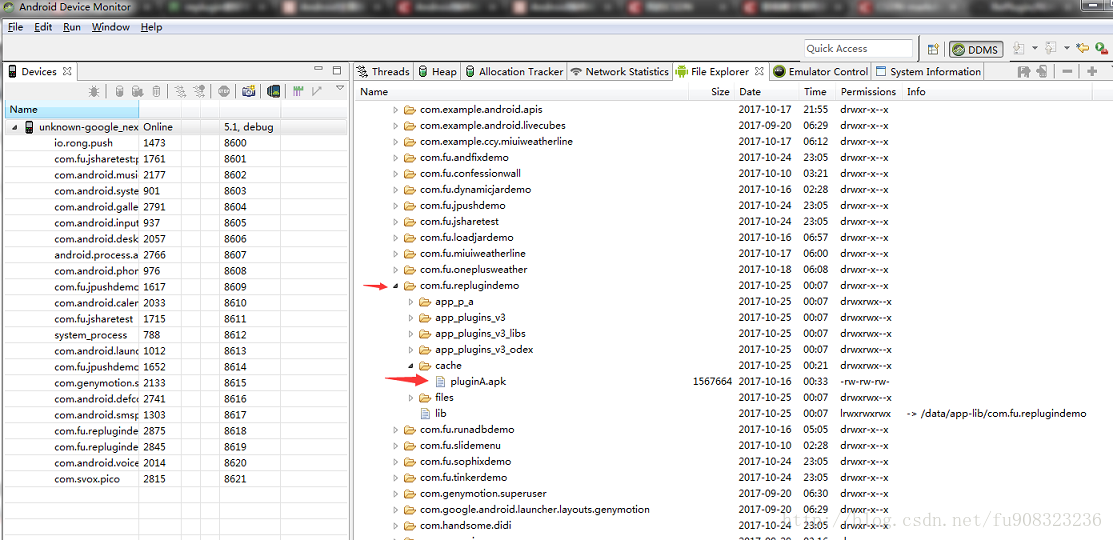Image resolution: width=1113 pixels, height=540 pixels.
Task: Click the Open Perspective icon
Action: 933,49
